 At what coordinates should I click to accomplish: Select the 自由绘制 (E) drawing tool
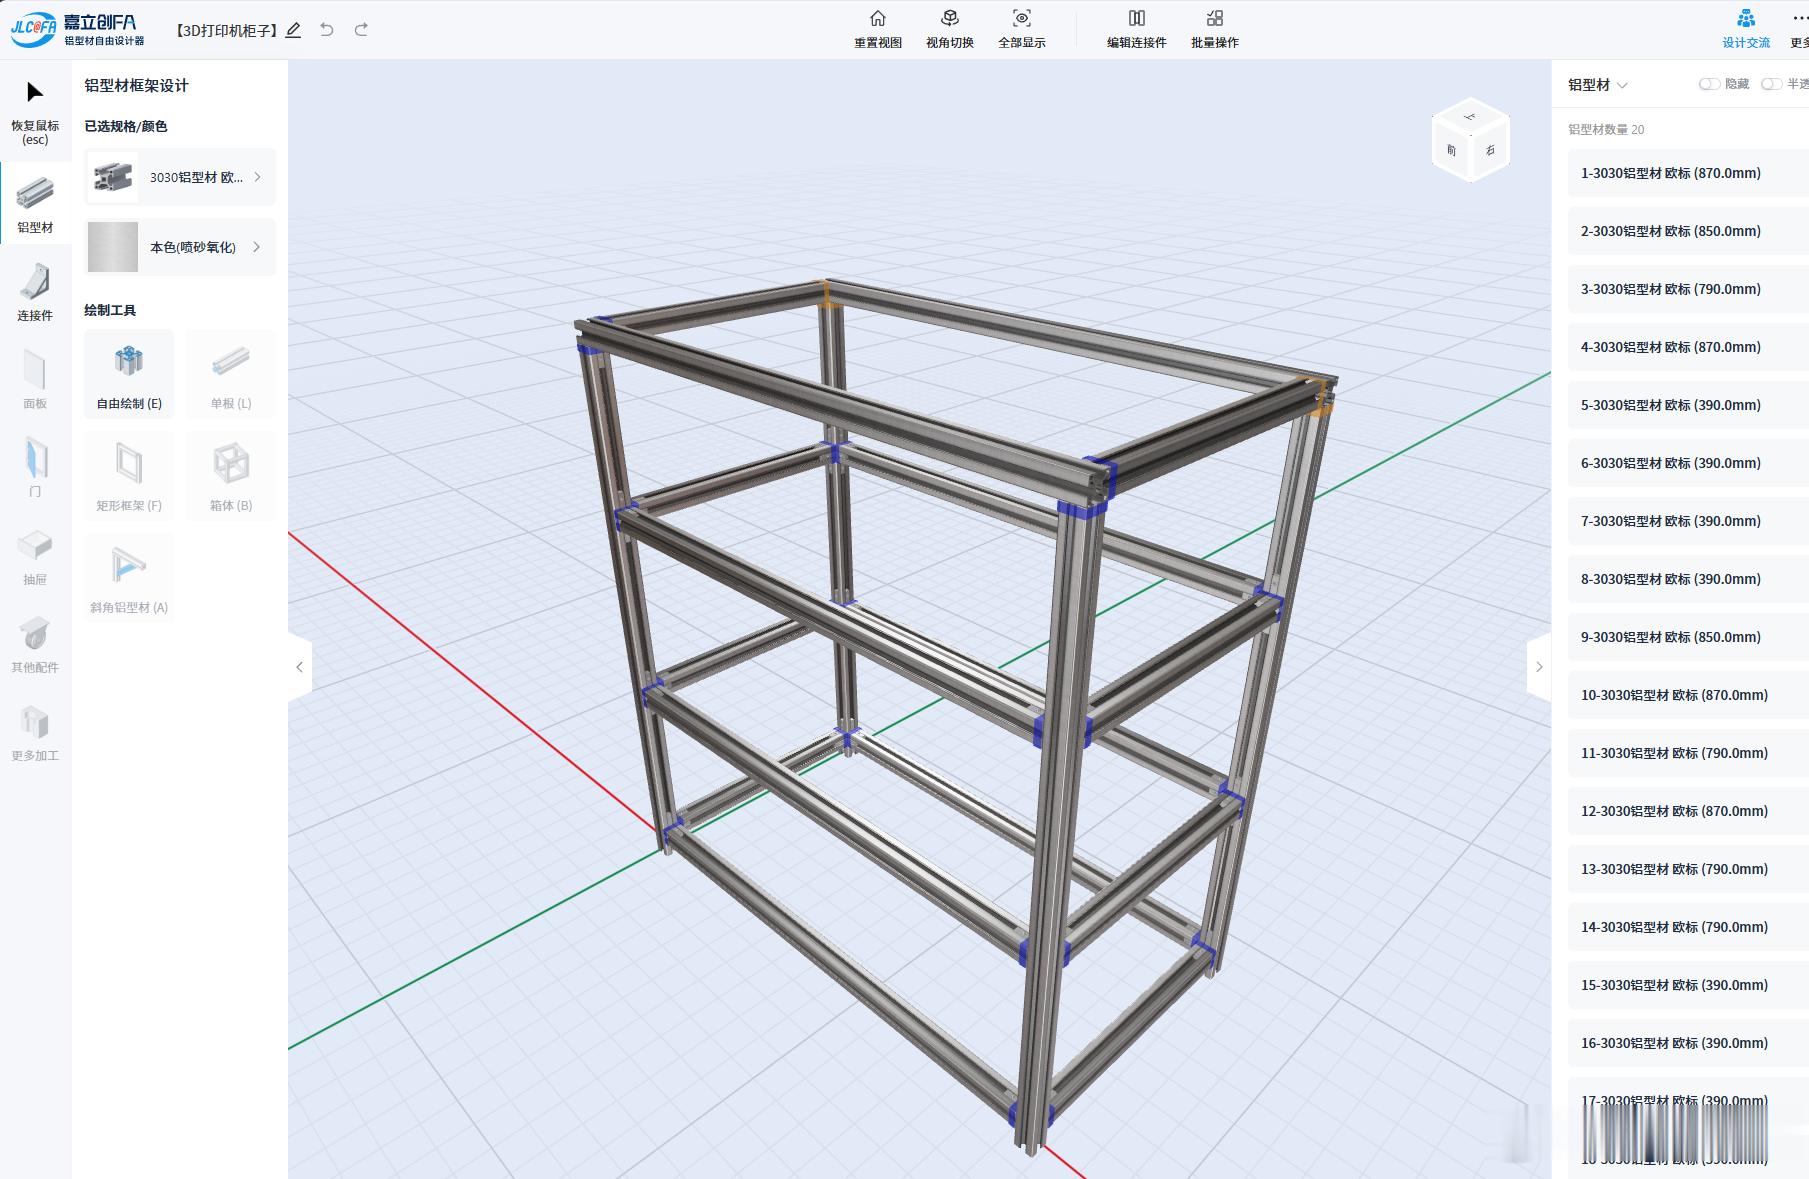tap(129, 374)
